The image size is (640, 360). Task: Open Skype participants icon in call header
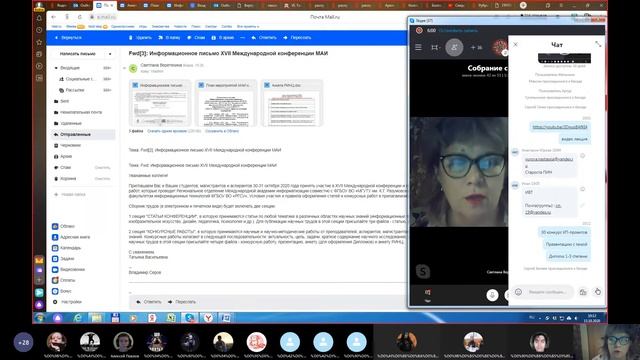pyautogui.click(x=454, y=47)
